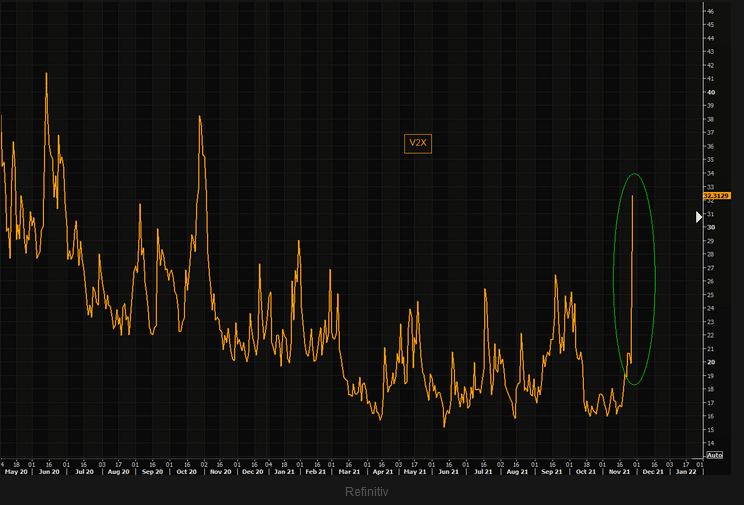
Task: Click the Refinitiv source caption
Action: (366, 492)
